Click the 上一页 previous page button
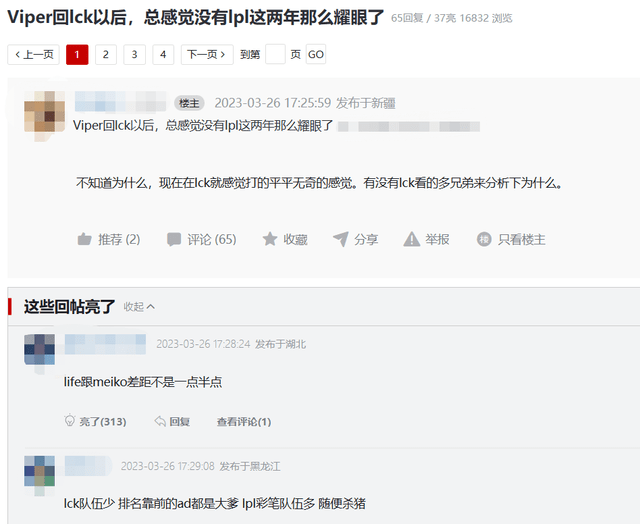Image resolution: width=640 pixels, height=524 pixels. [x=33, y=54]
